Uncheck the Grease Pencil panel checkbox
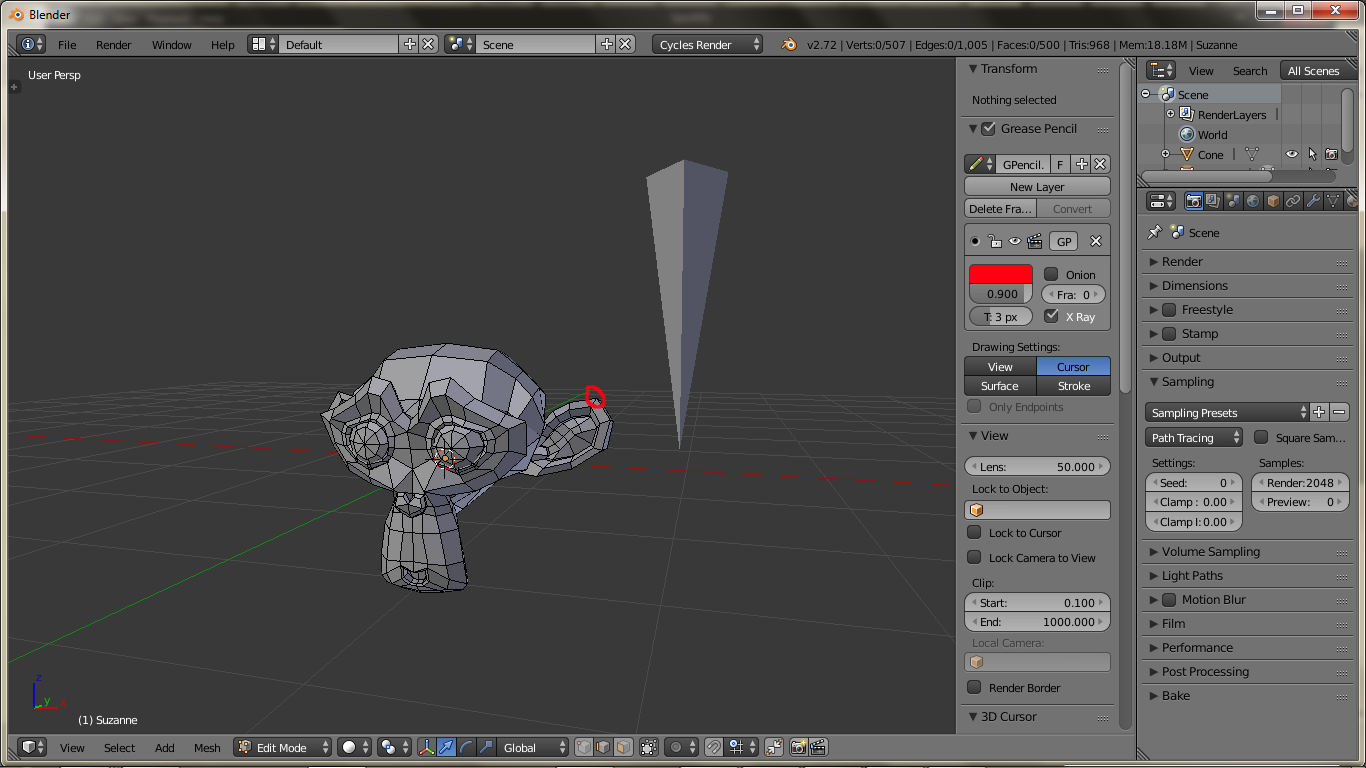1366x768 pixels. pyautogui.click(x=988, y=128)
